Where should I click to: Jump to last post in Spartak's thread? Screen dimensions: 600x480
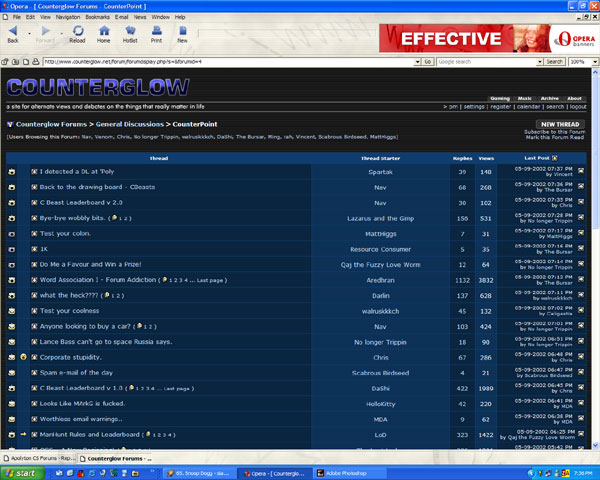581,172
